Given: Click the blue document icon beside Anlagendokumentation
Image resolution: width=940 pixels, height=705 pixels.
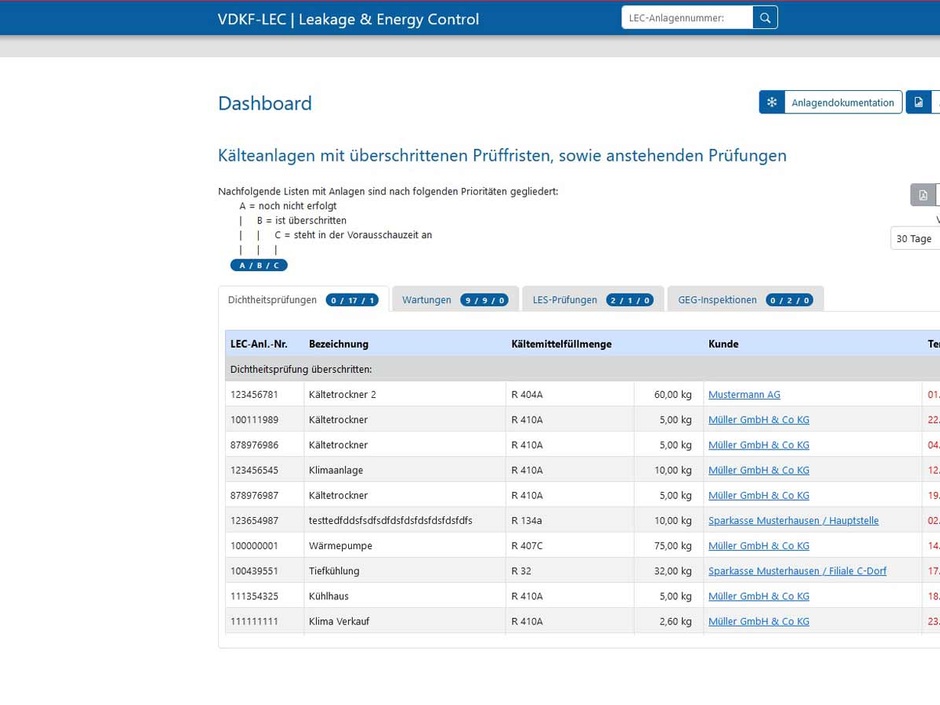Looking at the screenshot, I should (918, 102).
